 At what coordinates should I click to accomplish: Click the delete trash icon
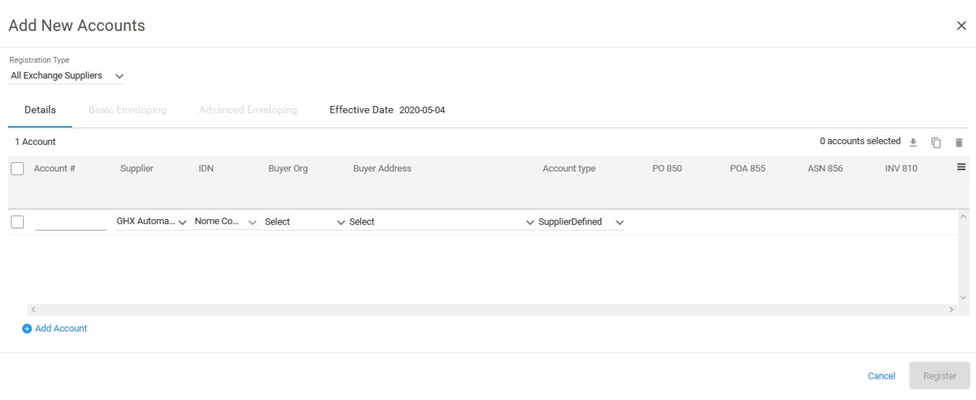(x=959, y=143)
